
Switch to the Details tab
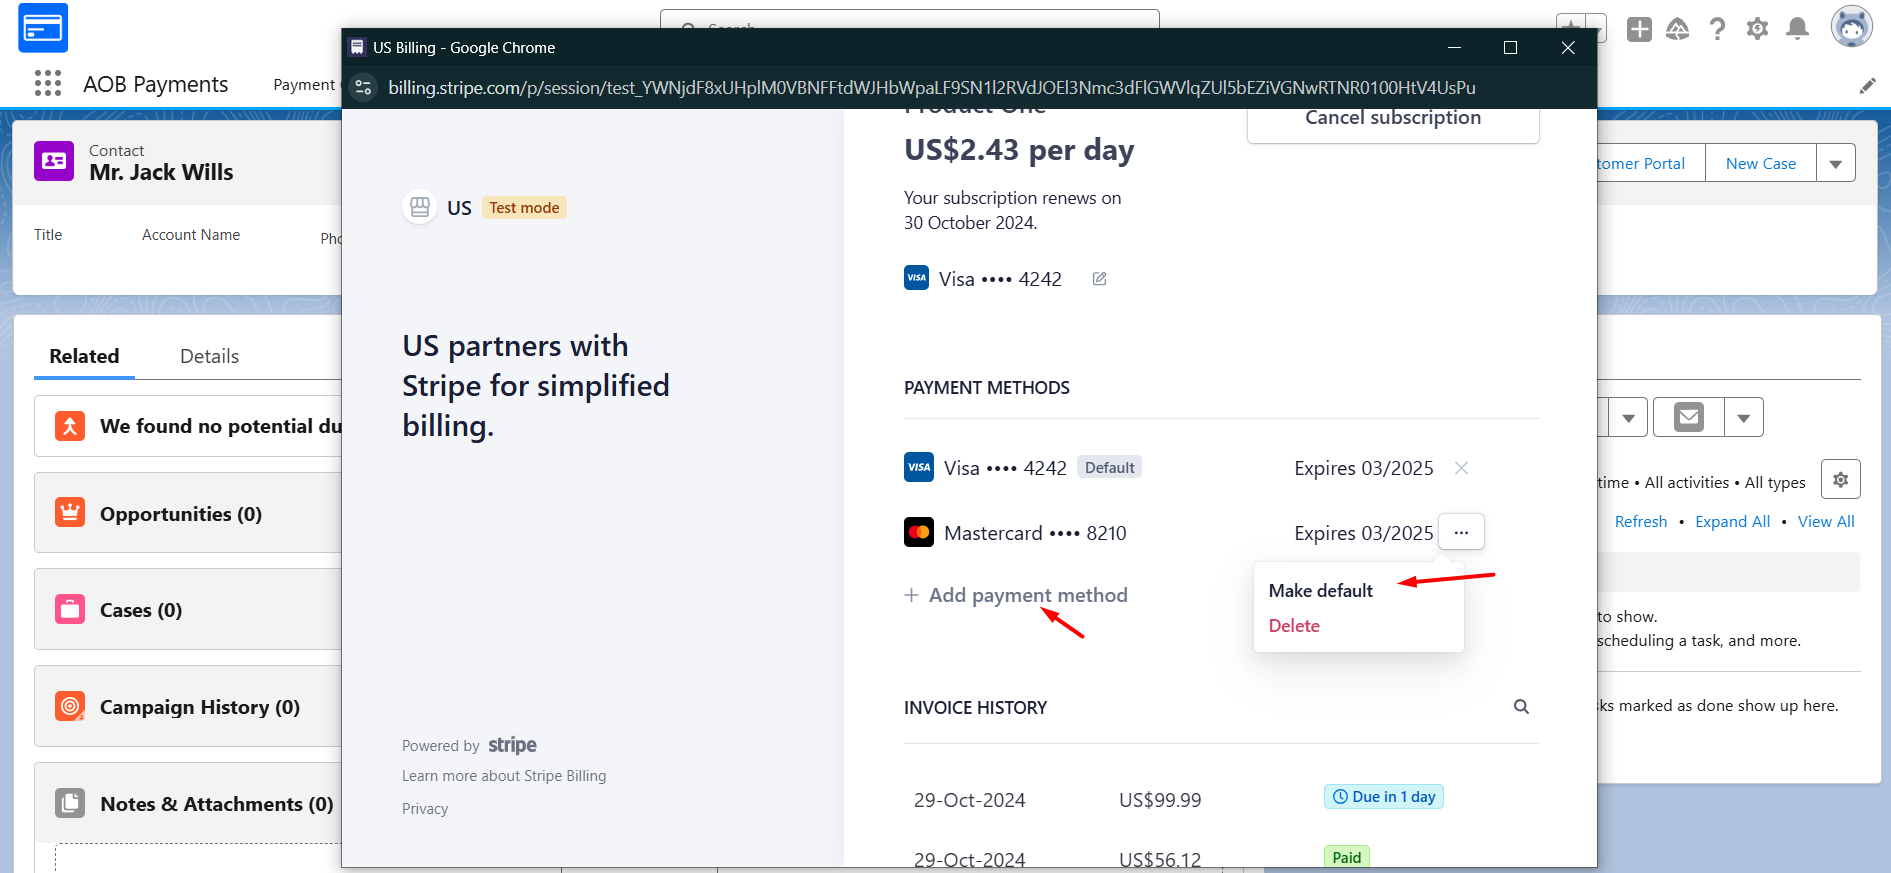point(209,357)
